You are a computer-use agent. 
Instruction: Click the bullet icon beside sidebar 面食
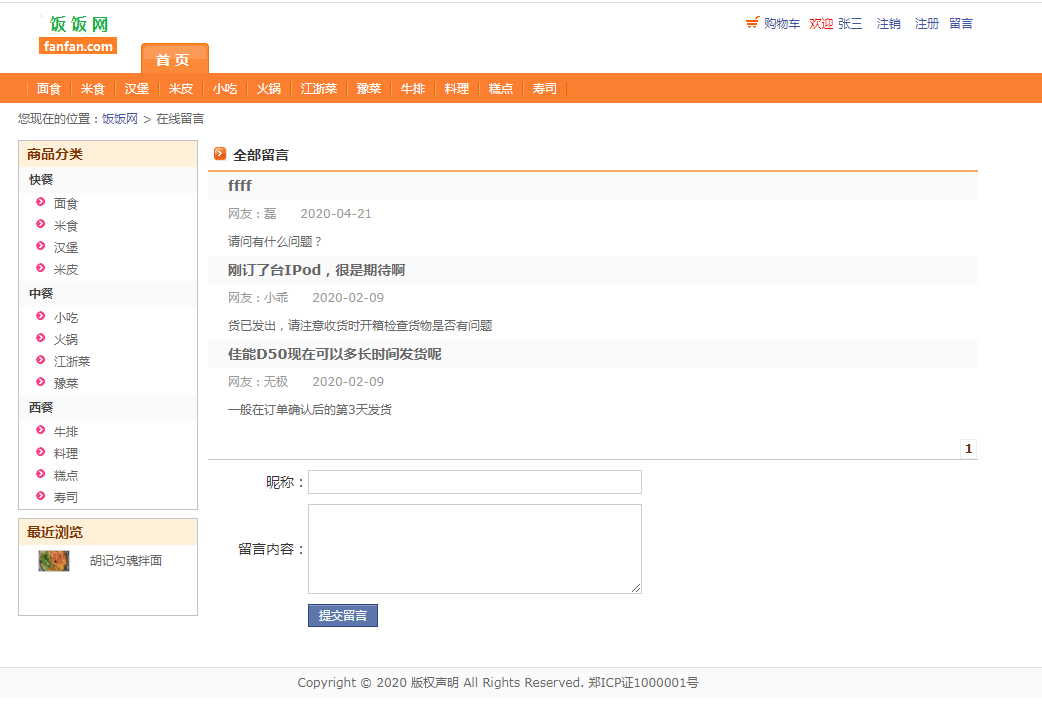tap(41, 202)
